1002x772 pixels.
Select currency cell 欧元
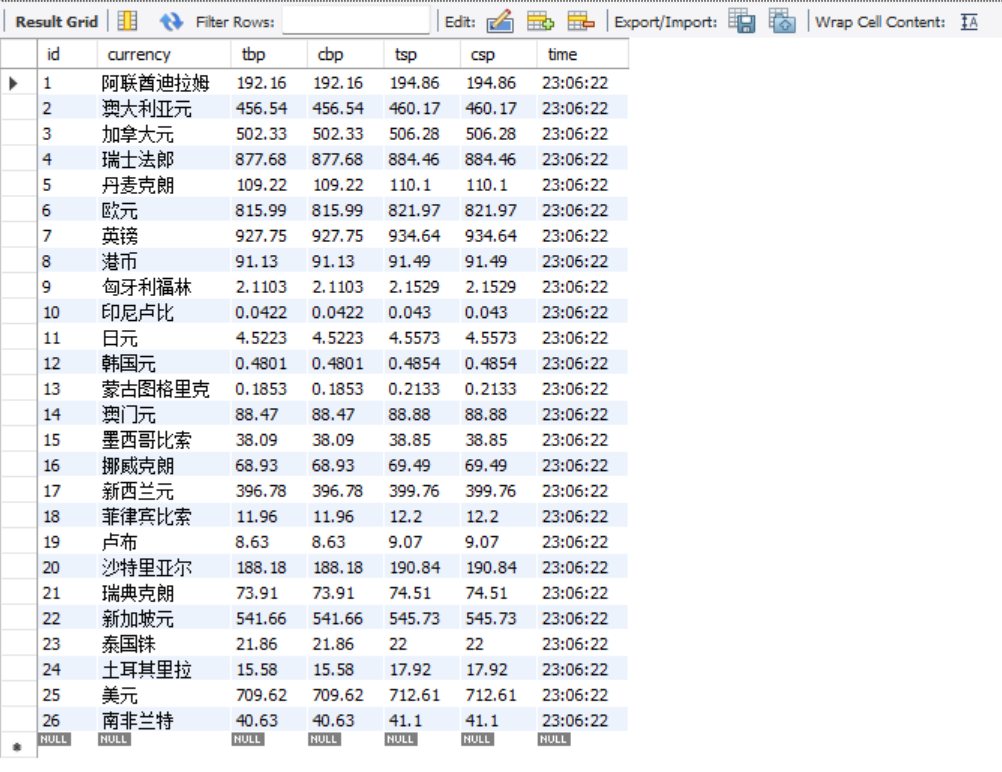164,210
